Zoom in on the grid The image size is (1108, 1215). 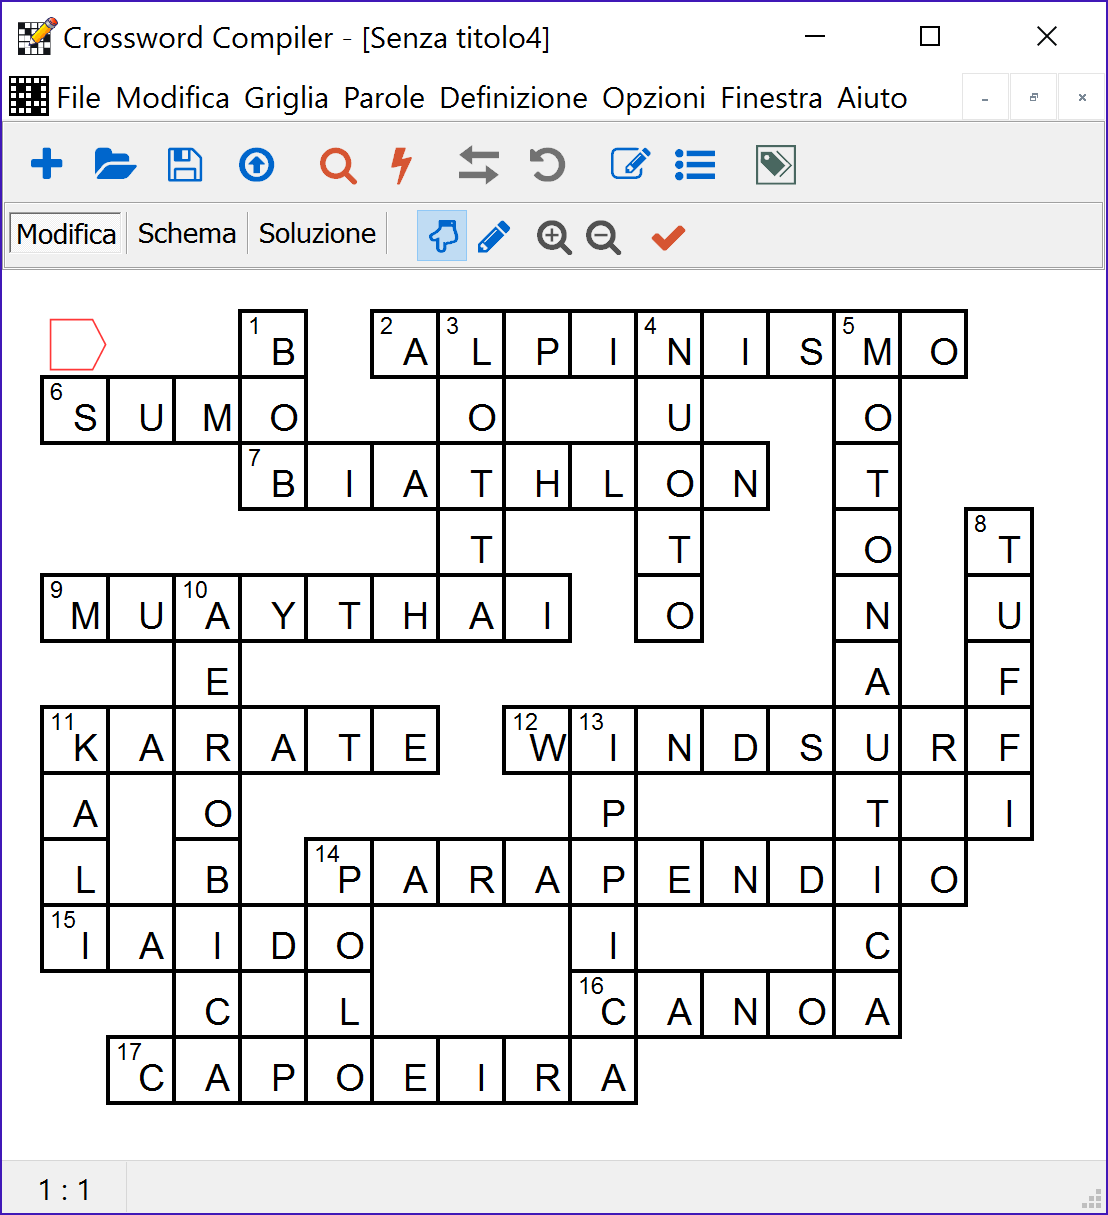click(x=554, y=237)
